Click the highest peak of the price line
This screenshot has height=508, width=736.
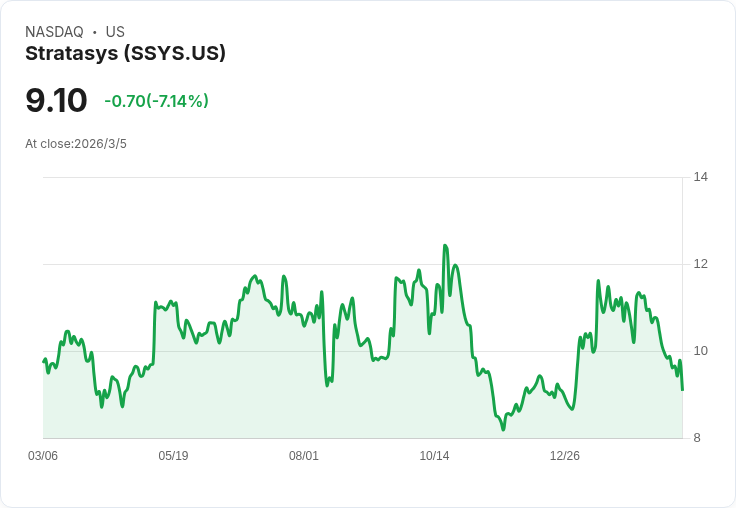point(445,245)
